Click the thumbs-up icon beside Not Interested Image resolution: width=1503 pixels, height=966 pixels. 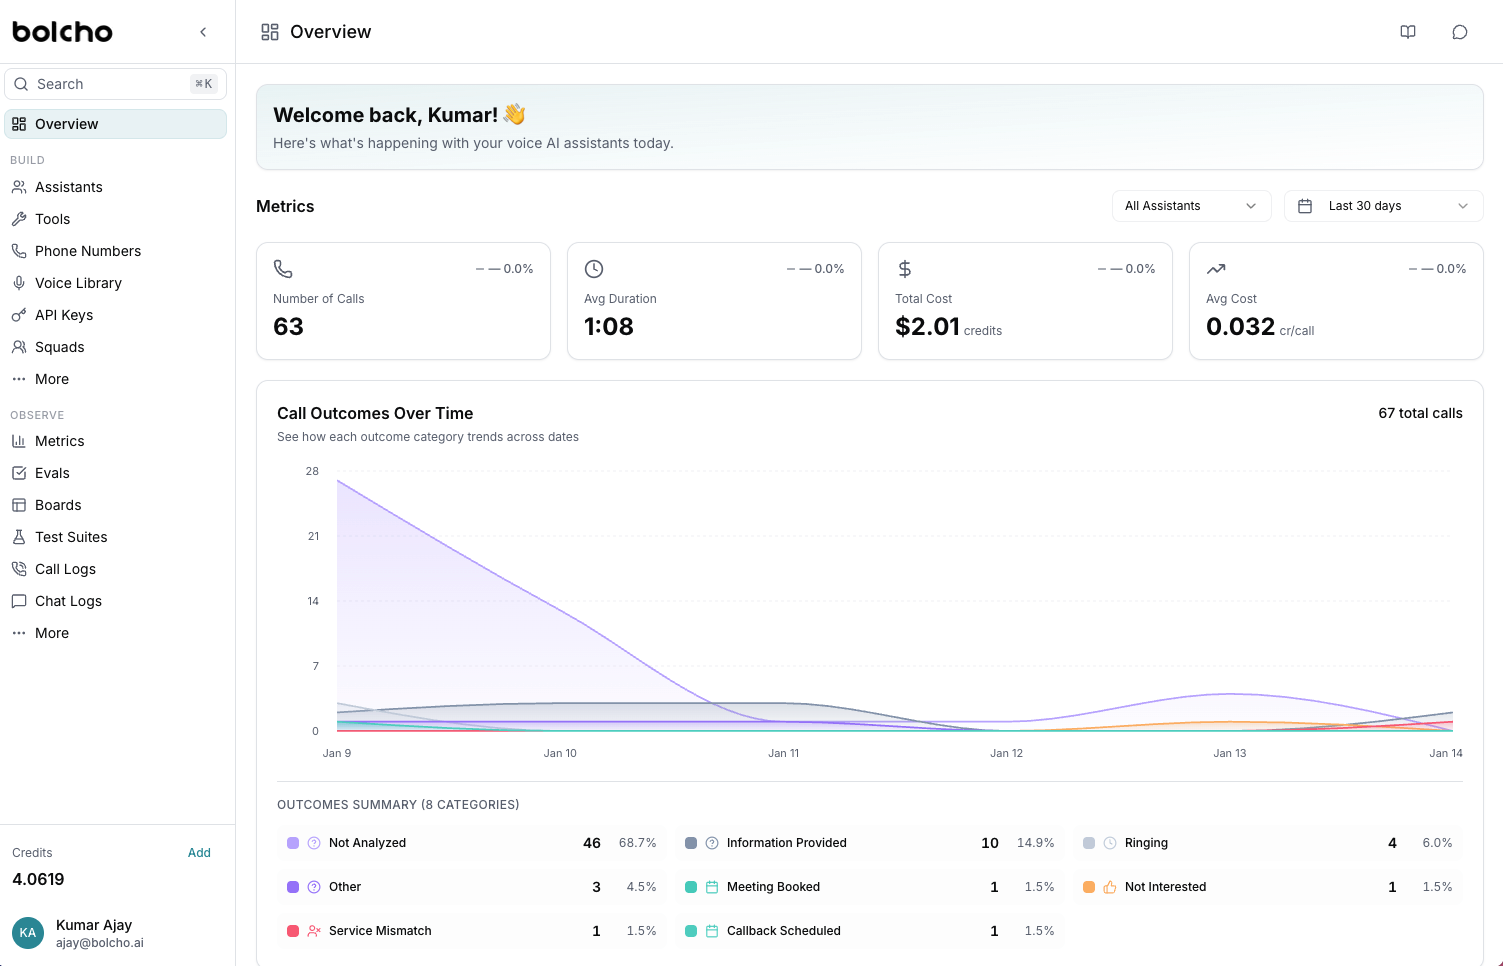[x=1110, y=887]
